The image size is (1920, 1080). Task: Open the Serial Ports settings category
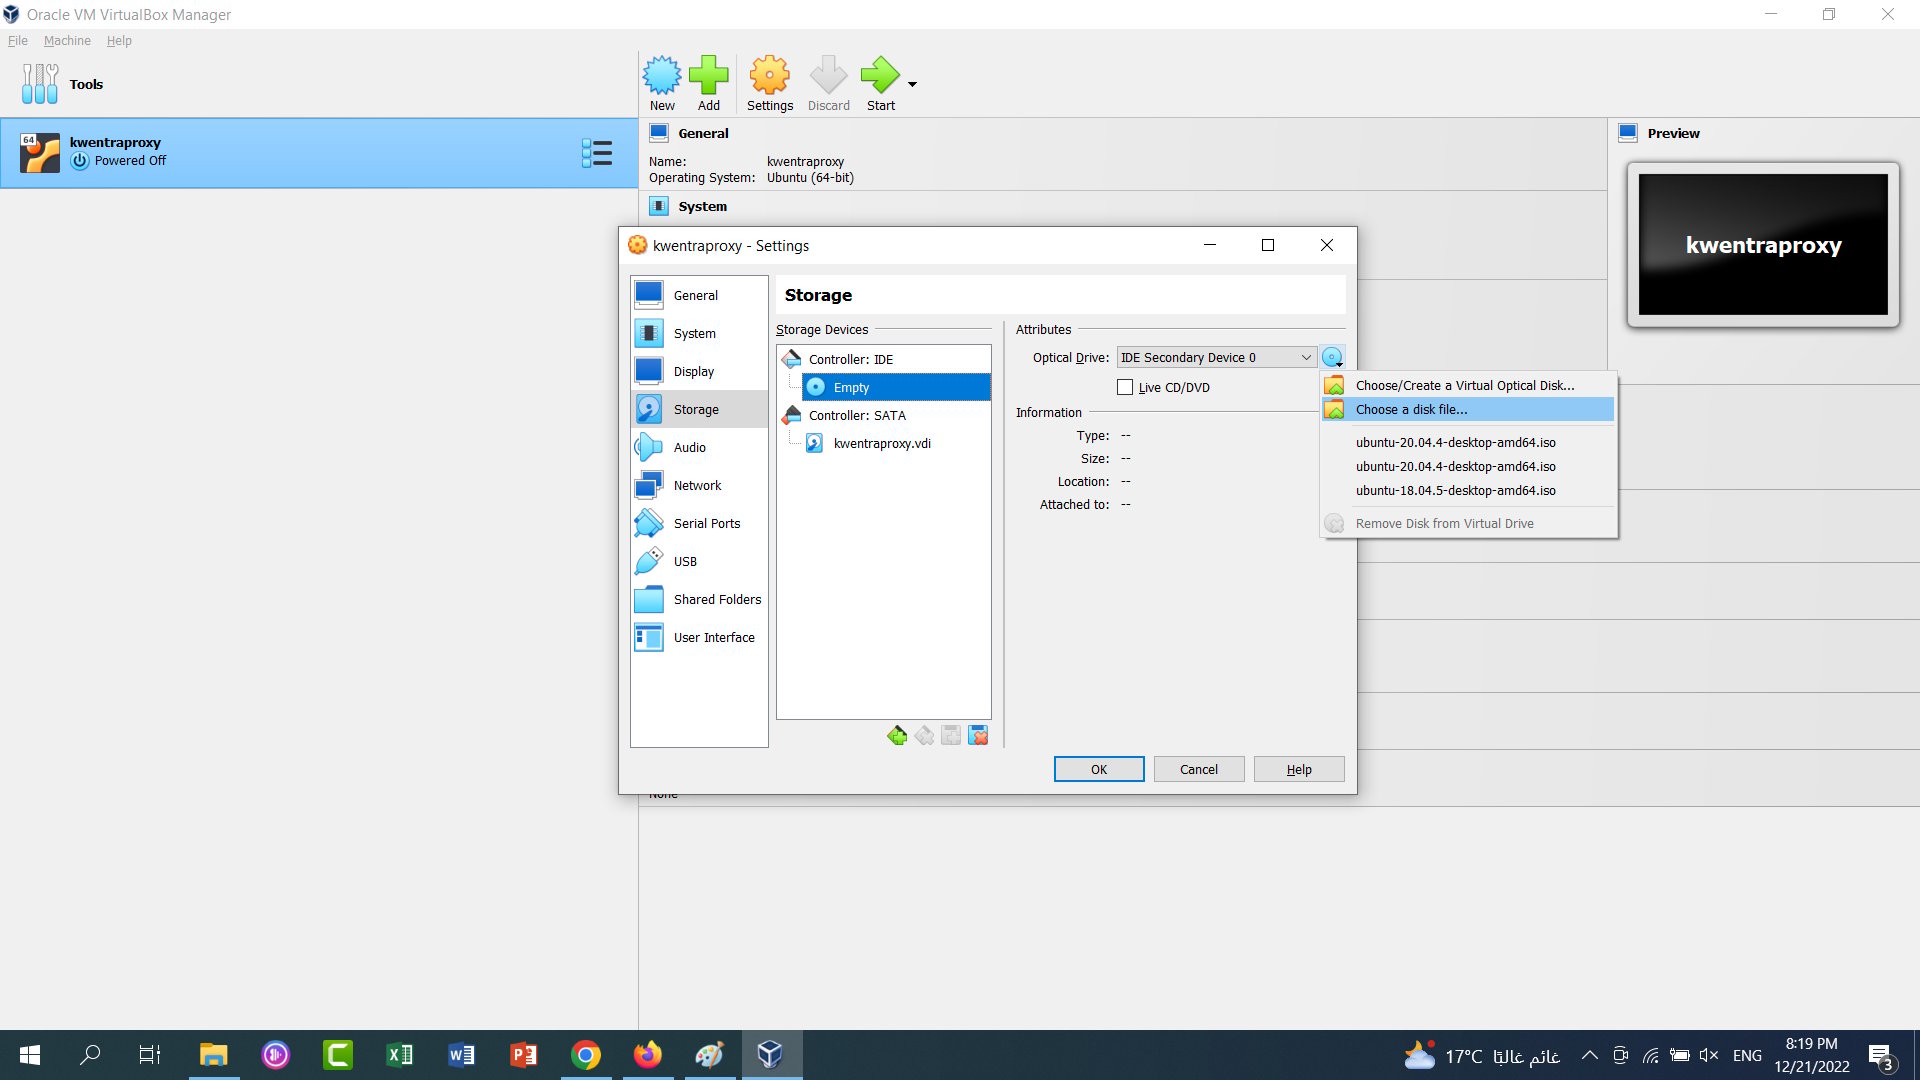(699, 523)
